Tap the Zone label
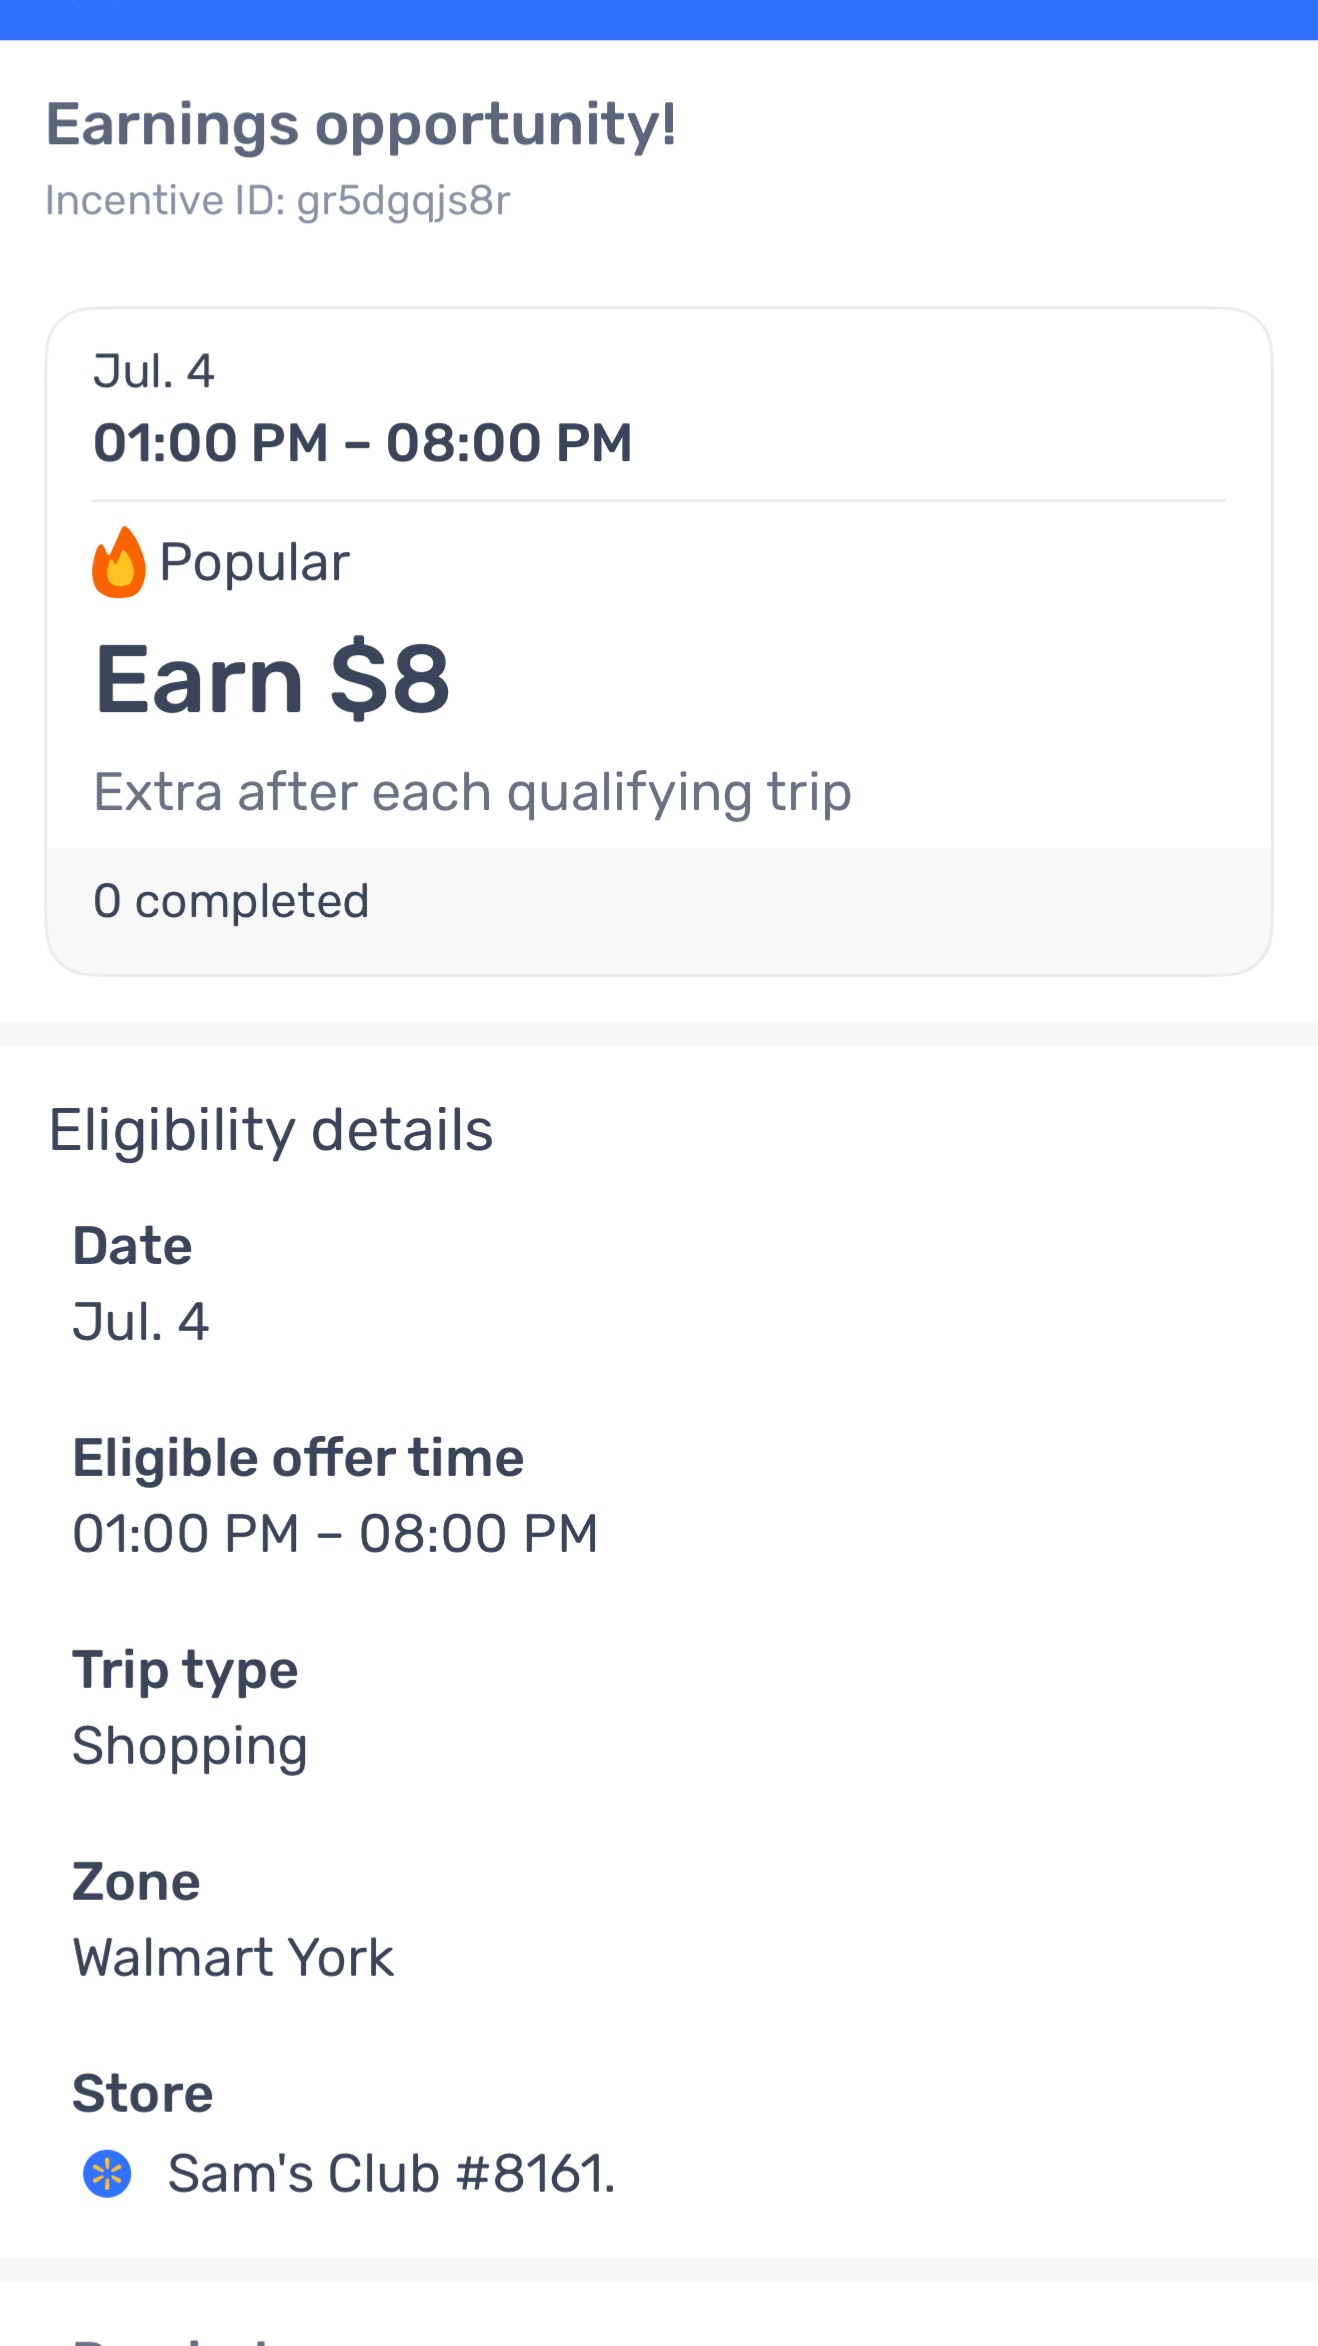This screenshot has width=1318, height=2346. click(x=136, y=1882)
